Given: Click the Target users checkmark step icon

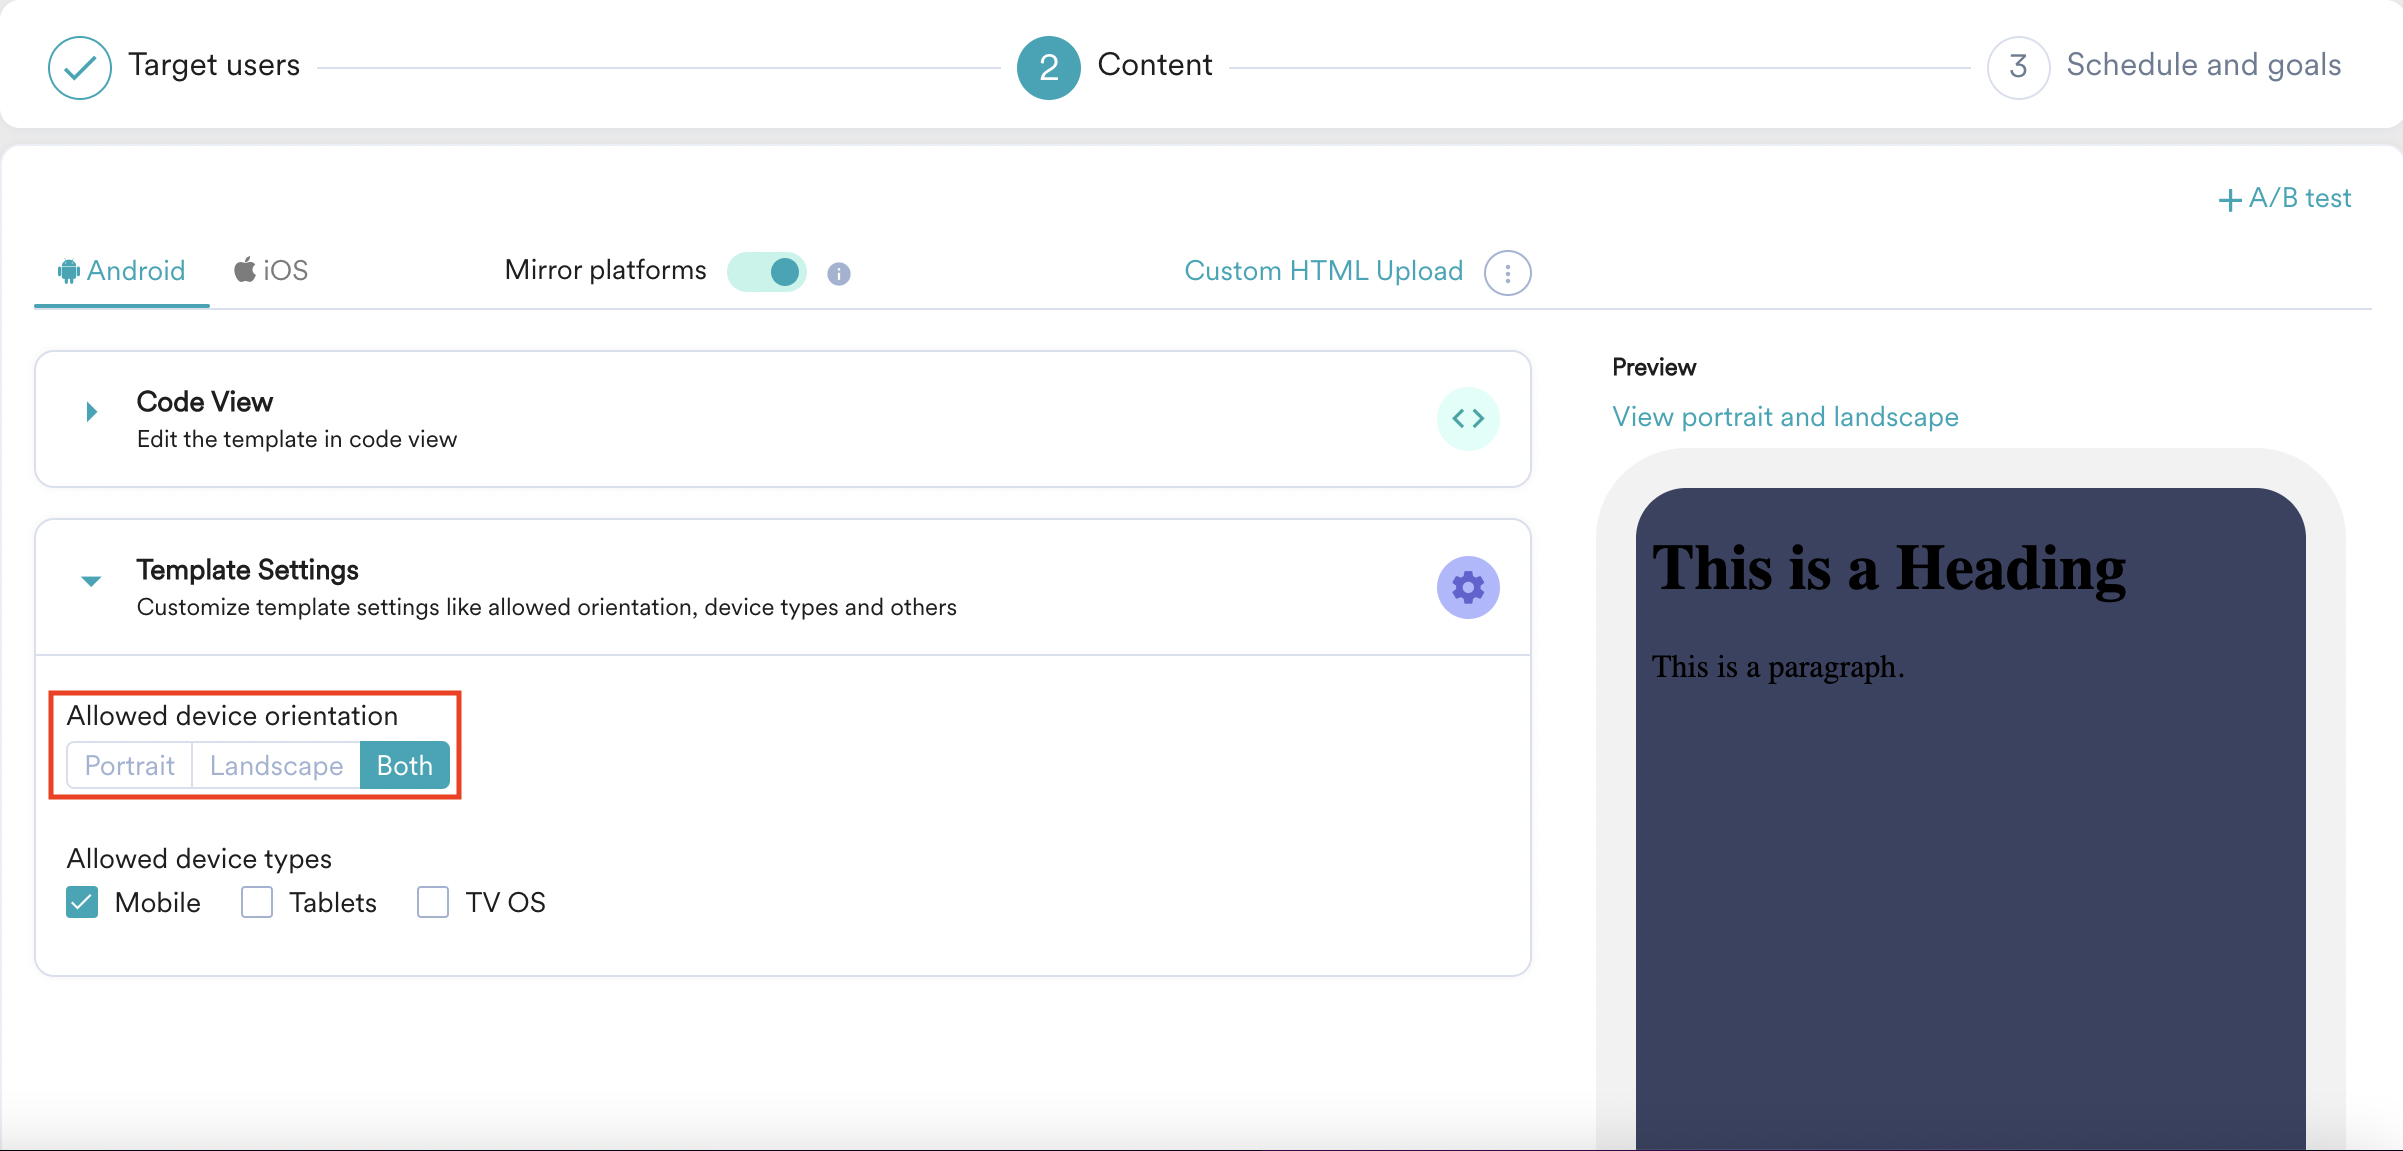Looking at the screenshot, I should pyautogui.click(x=79, y=67).
